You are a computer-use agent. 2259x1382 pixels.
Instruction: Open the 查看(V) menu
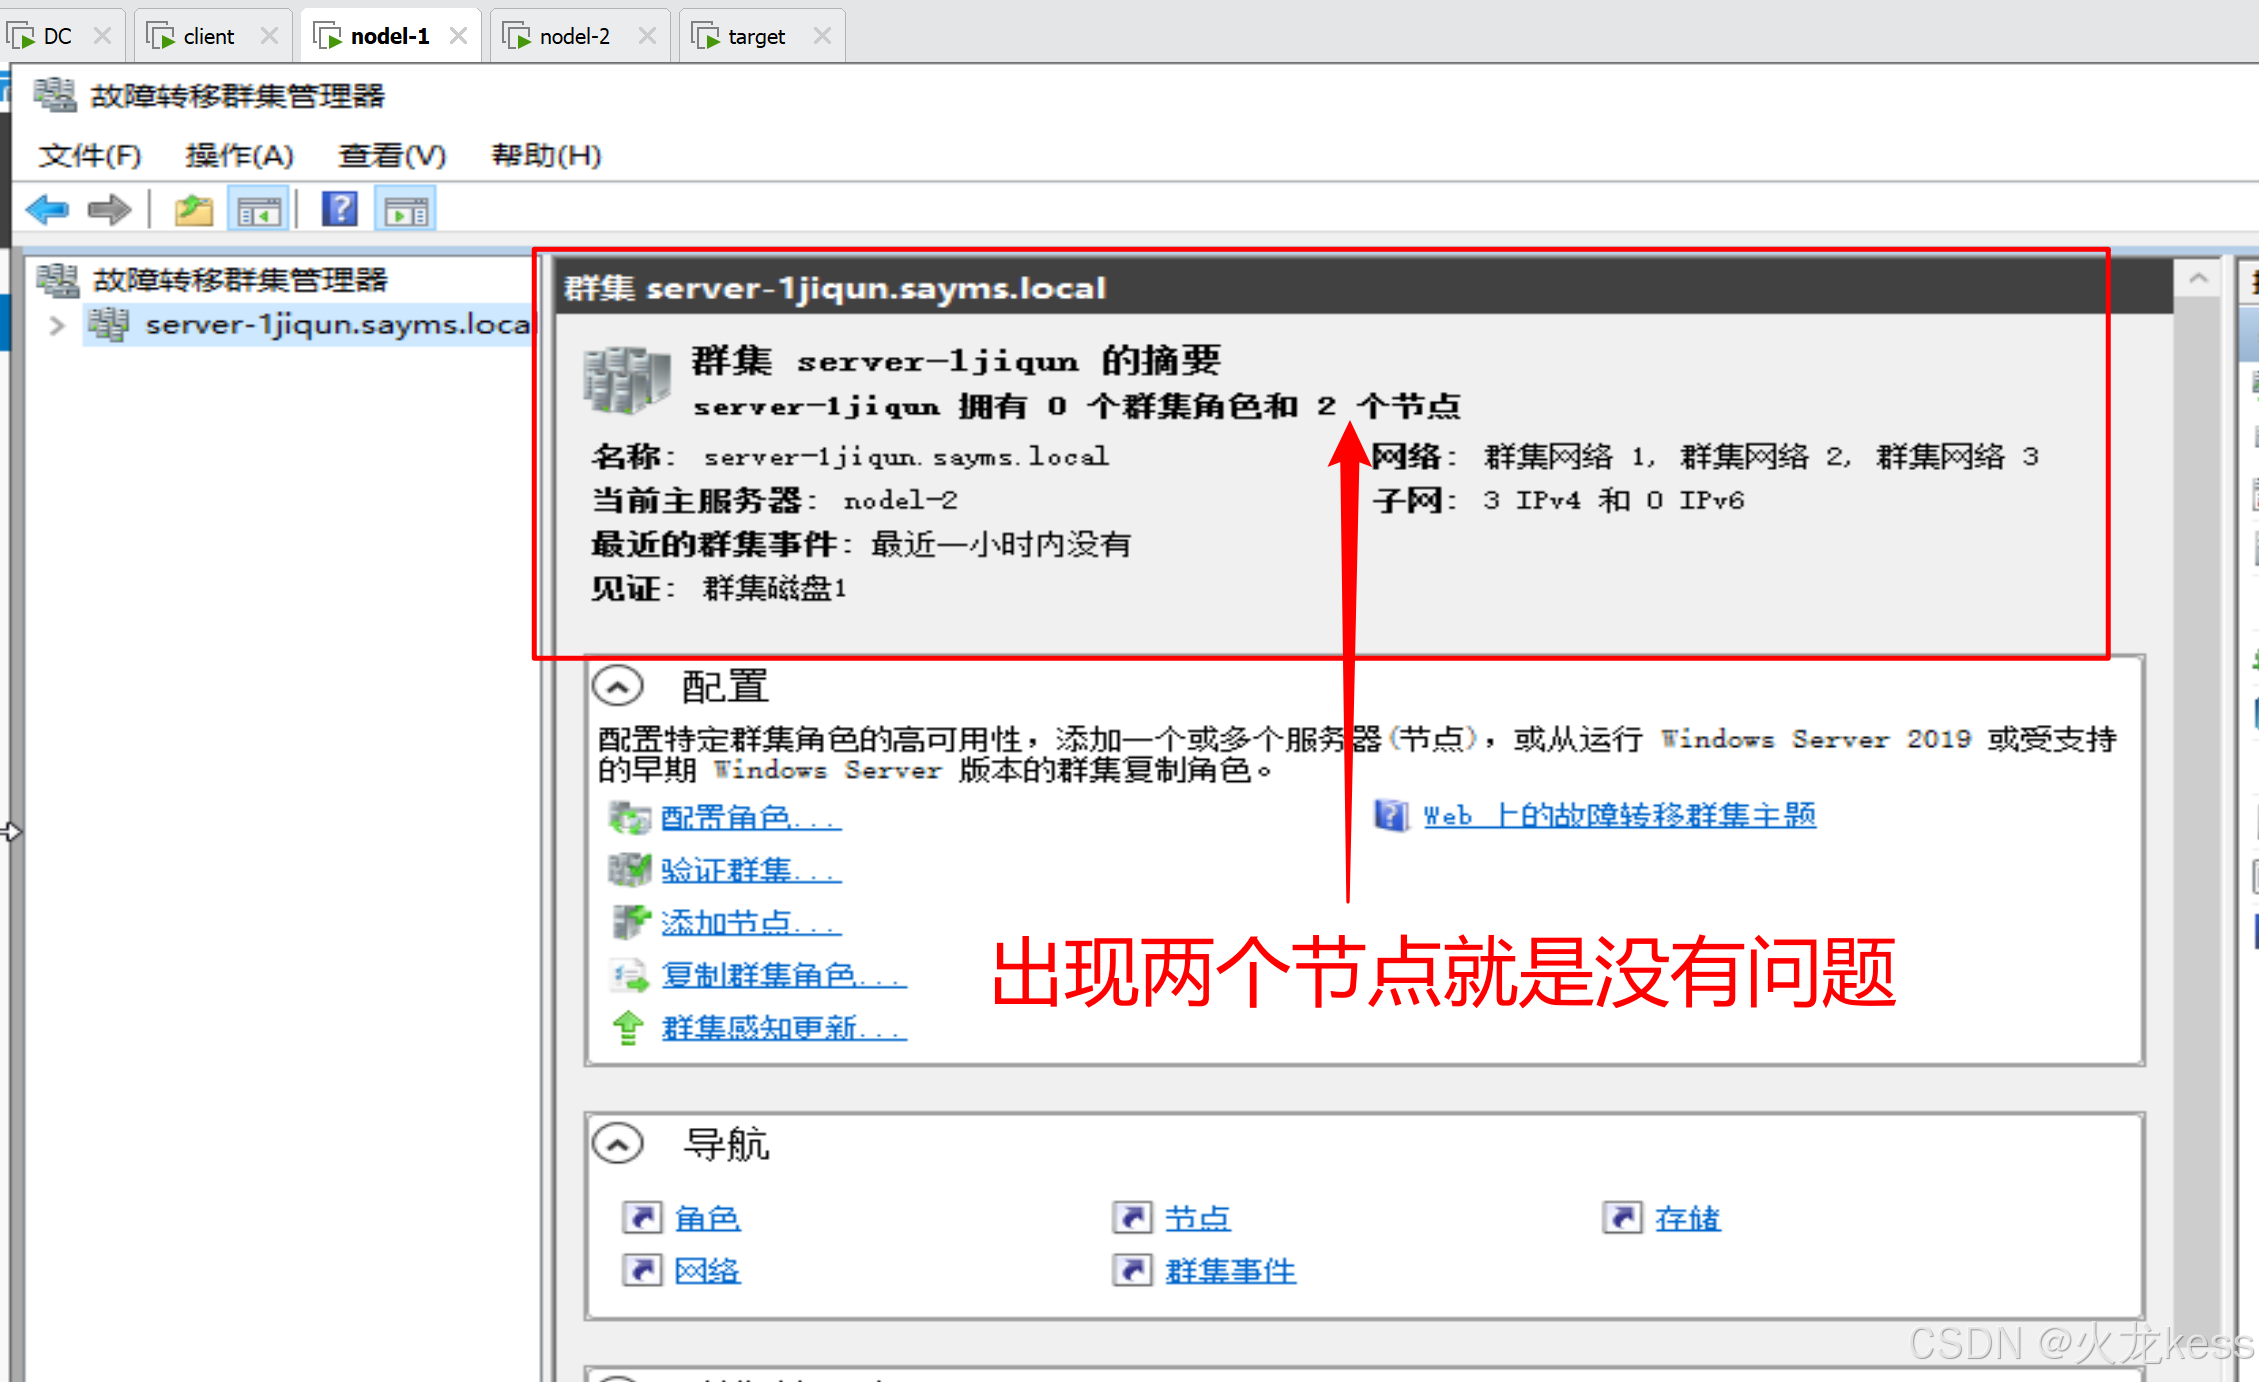pyautogui.click(x=391, y=155)
